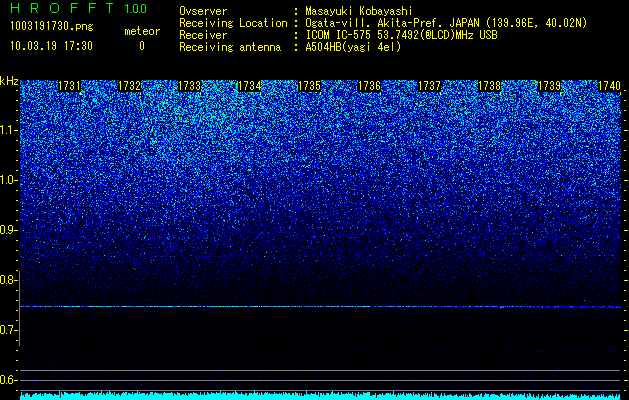Viewport: 629px width, 400px height.
Task: Click the 0.8 kHz axis label
Action: pyautogui.click(x=9, y=280)
